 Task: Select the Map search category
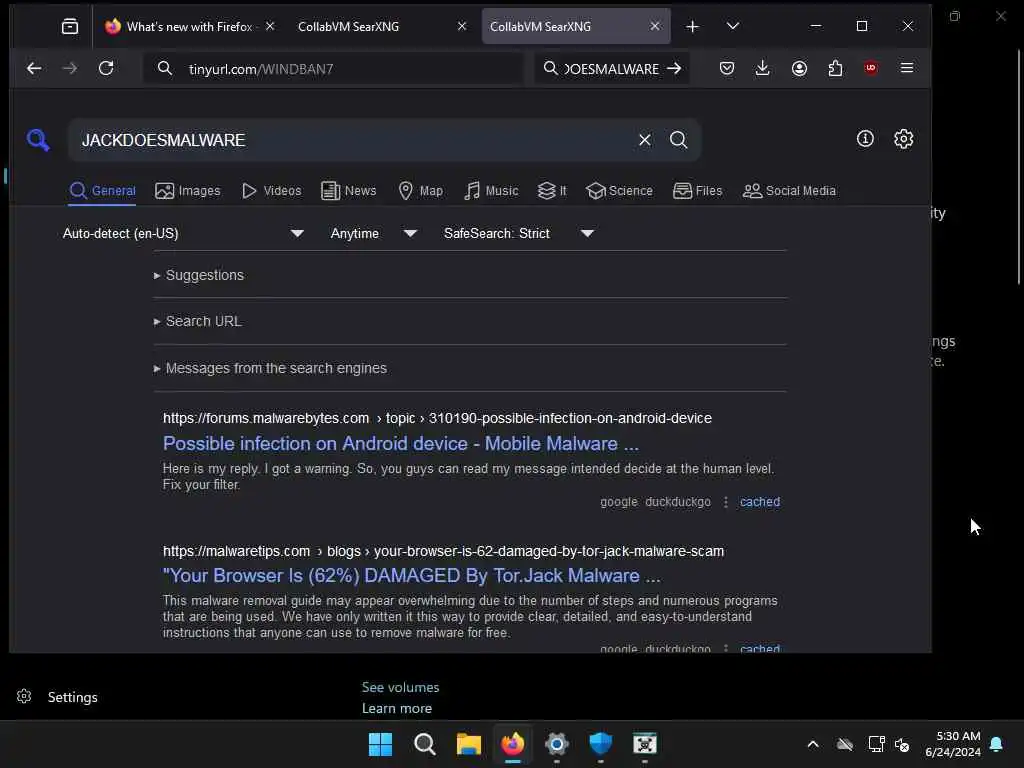click(421, 191)
